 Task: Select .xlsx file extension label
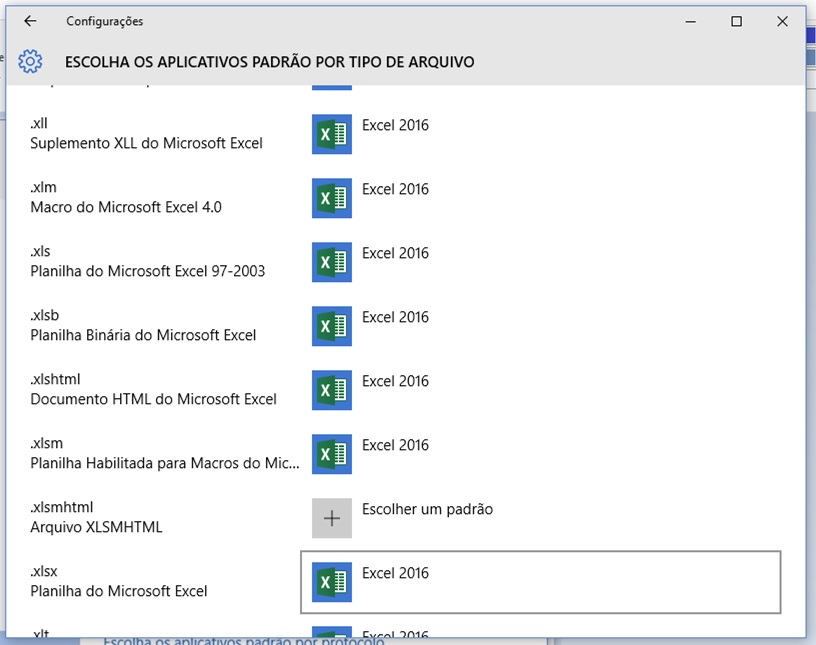(x=44, y=572)
